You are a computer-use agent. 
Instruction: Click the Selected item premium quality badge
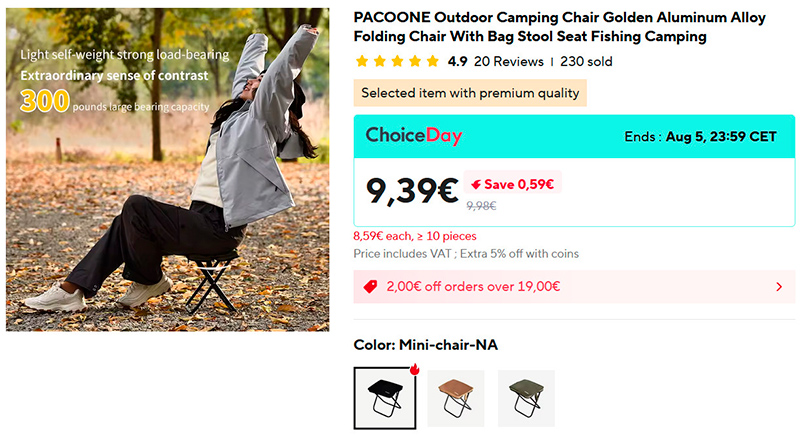(470, 93)
